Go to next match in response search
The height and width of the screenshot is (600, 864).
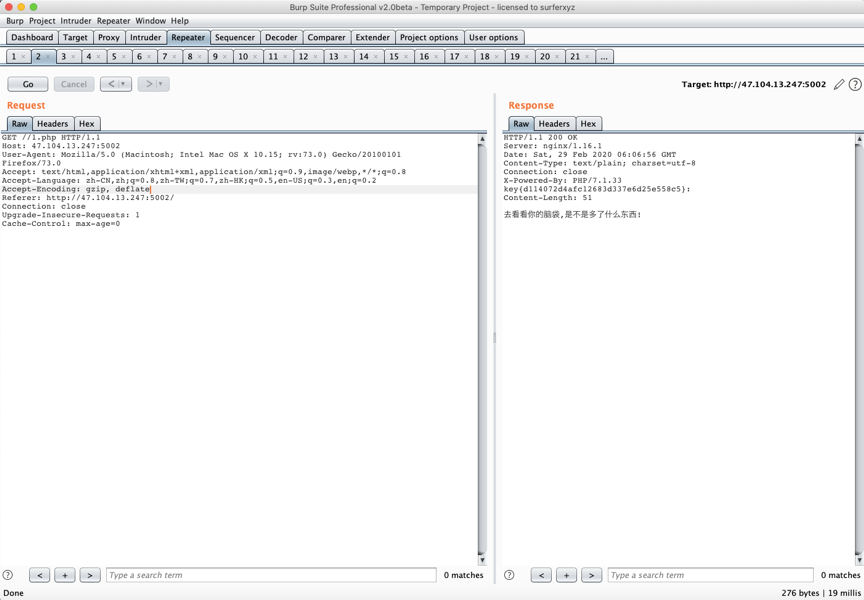pyautogui.click(x=591, y=575)
